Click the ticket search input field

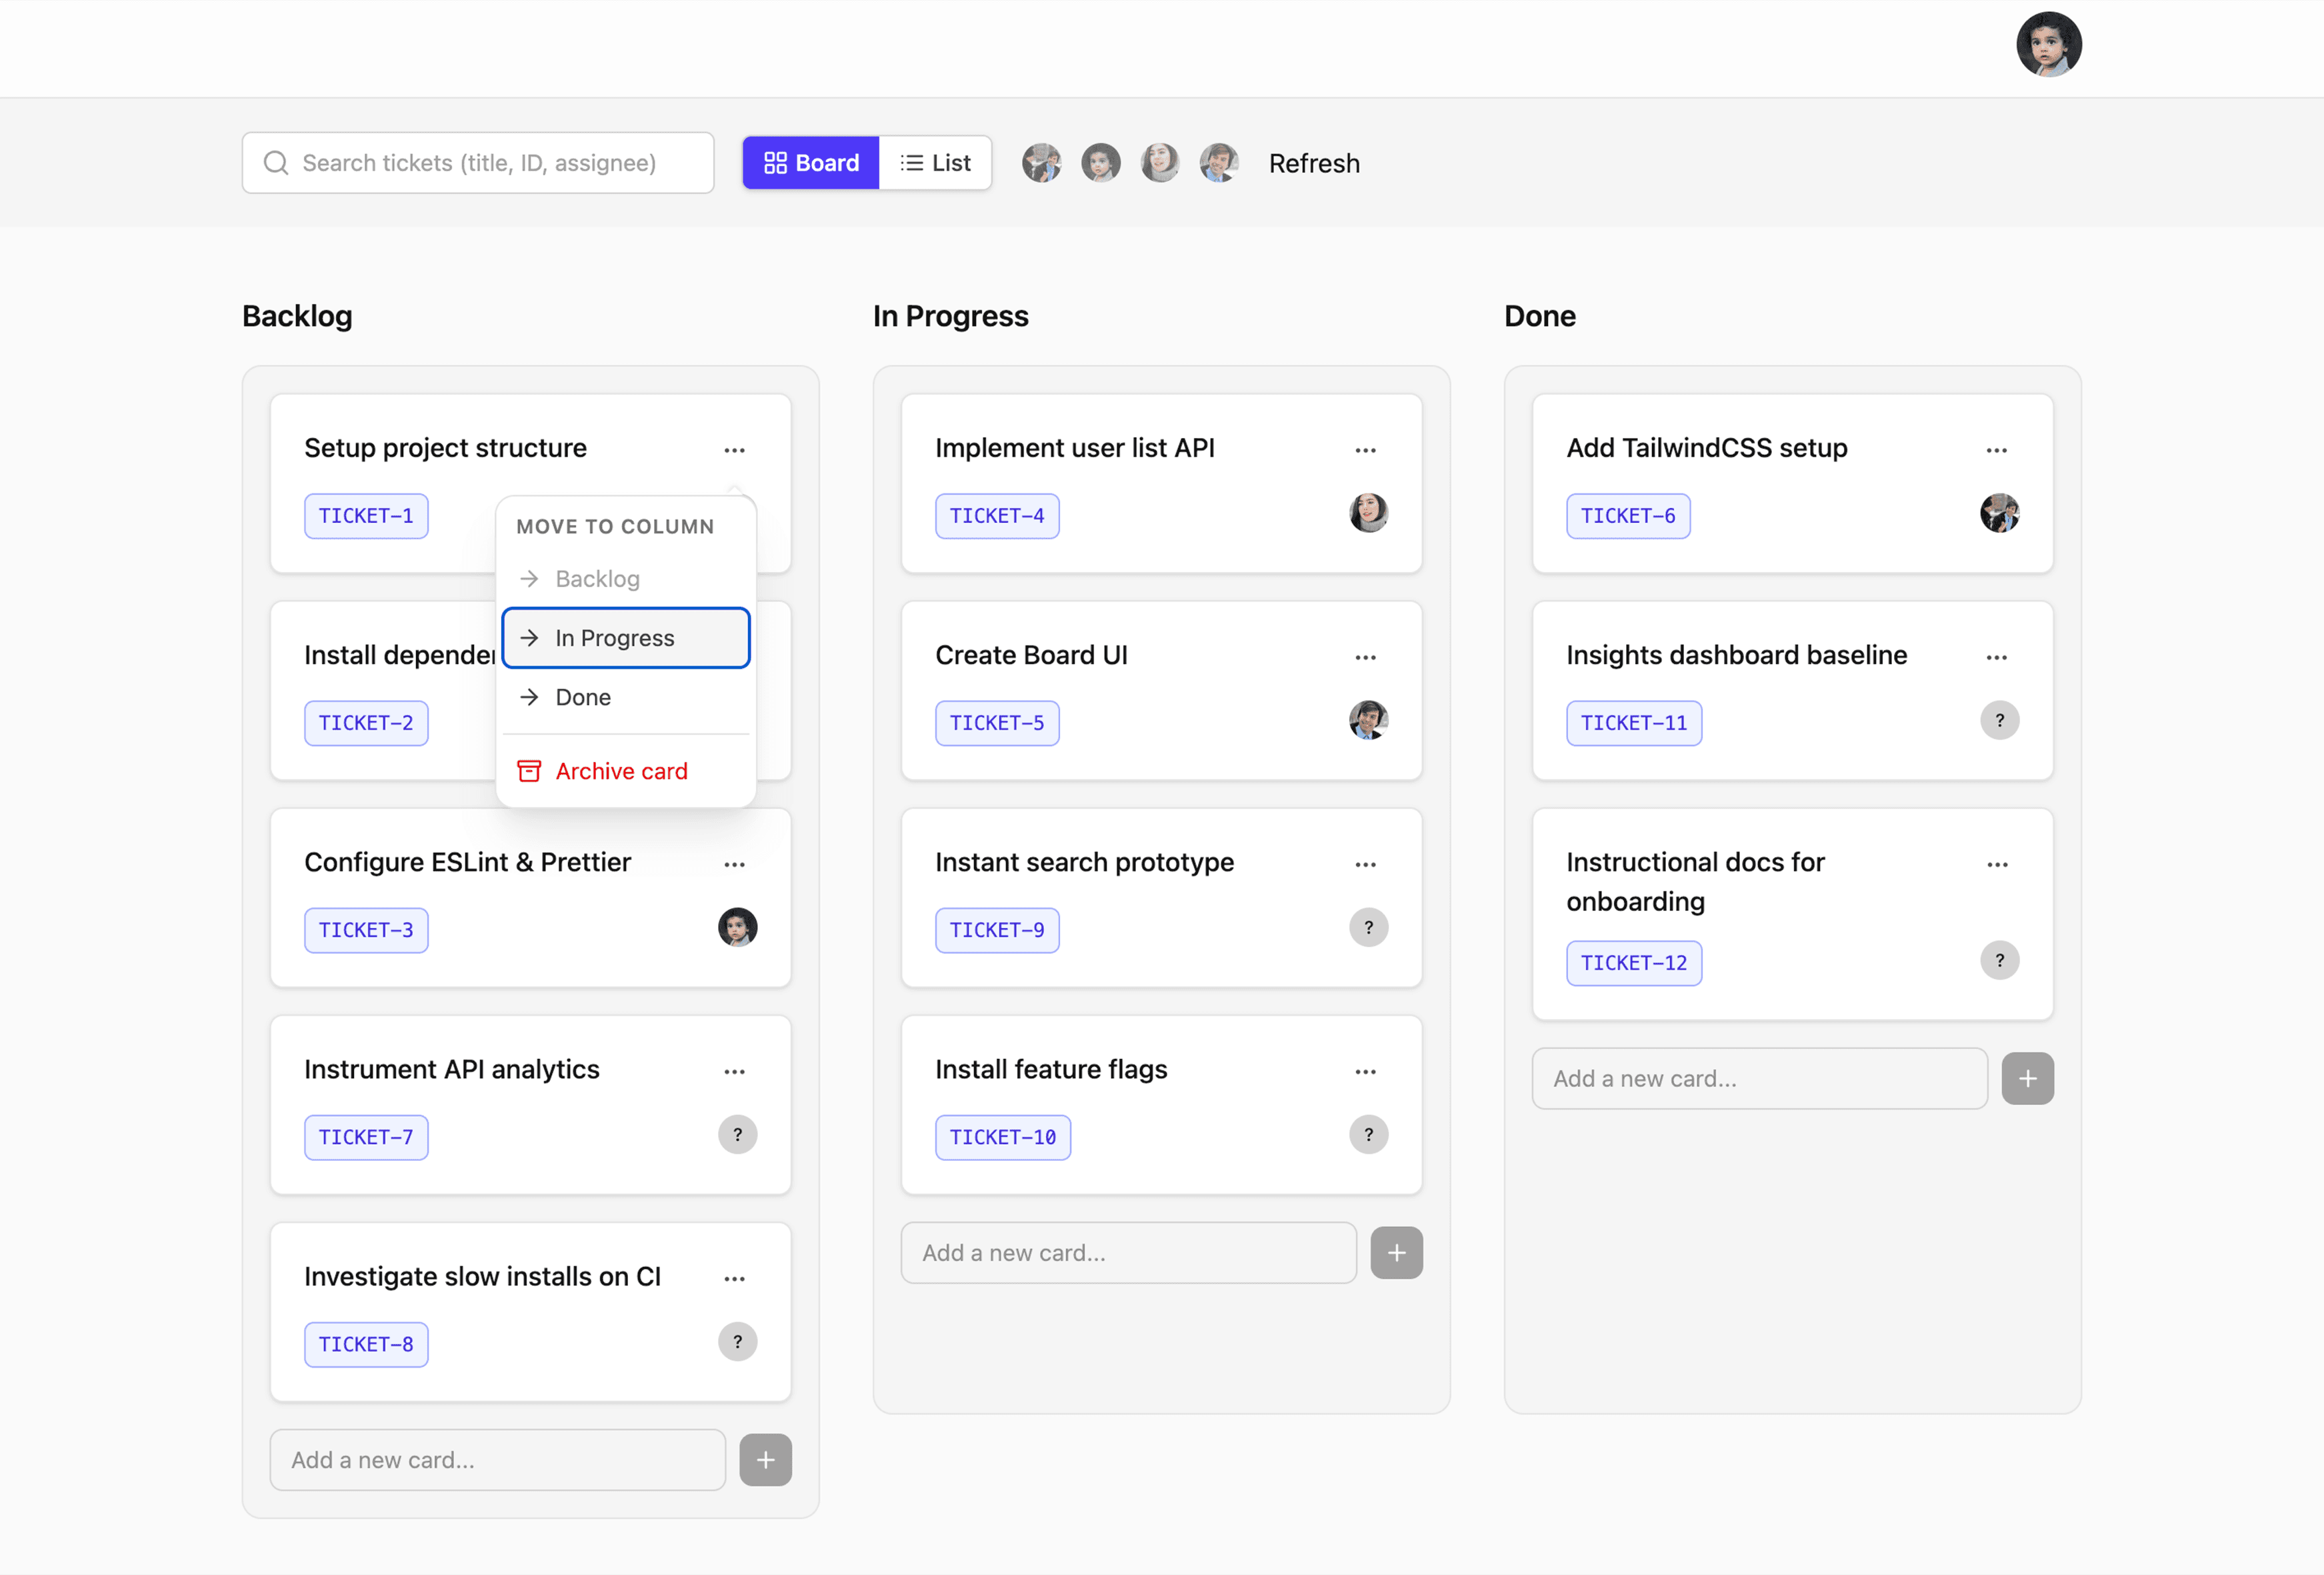478,162
